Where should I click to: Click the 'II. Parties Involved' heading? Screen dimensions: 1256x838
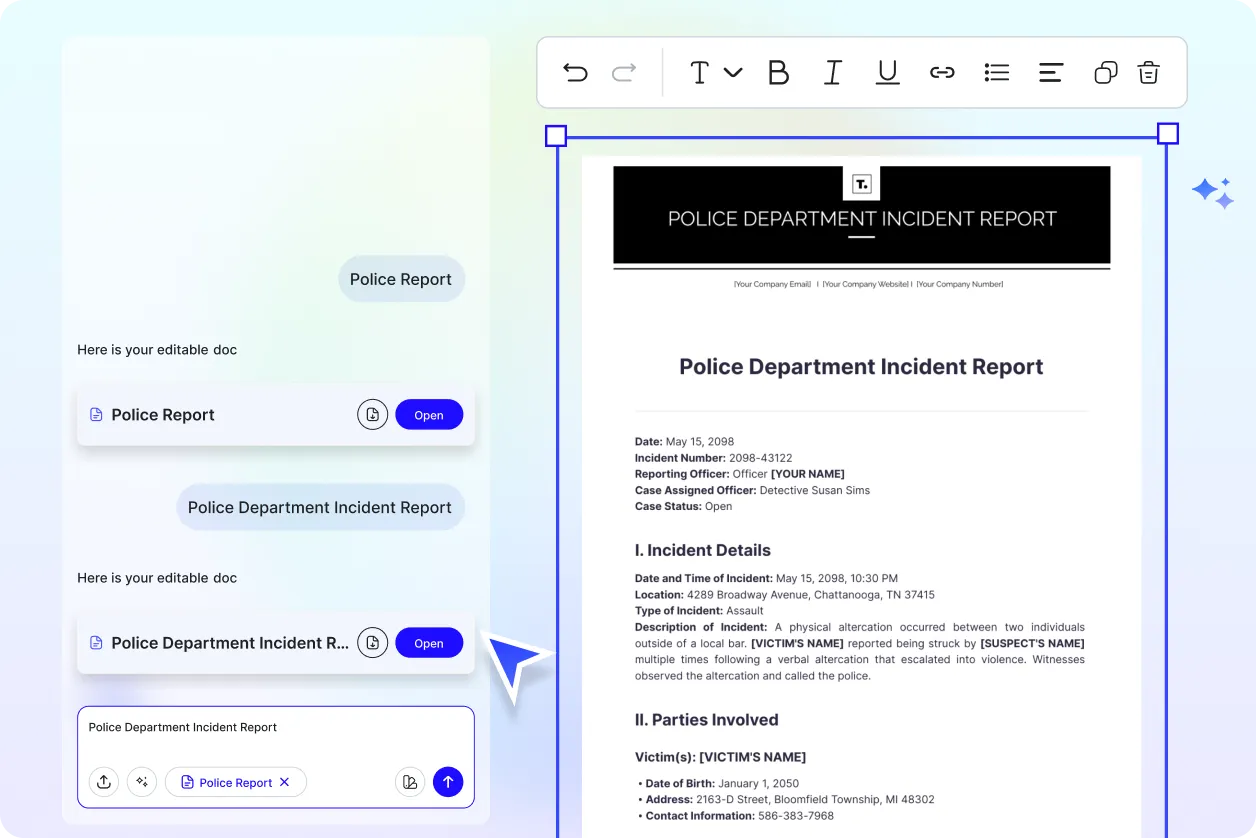707,720
